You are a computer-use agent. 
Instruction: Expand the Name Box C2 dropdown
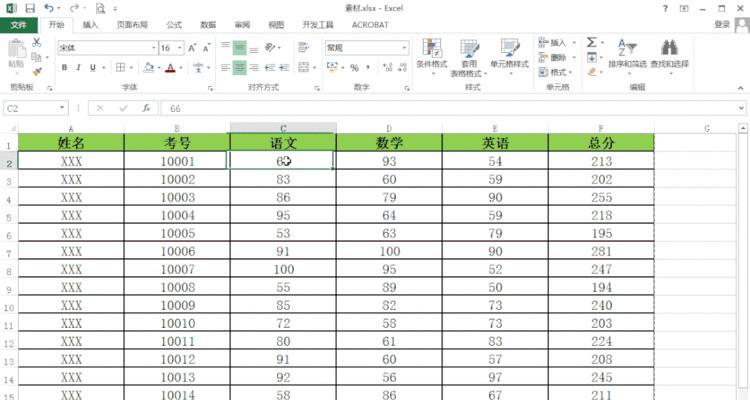pos(62,108)
